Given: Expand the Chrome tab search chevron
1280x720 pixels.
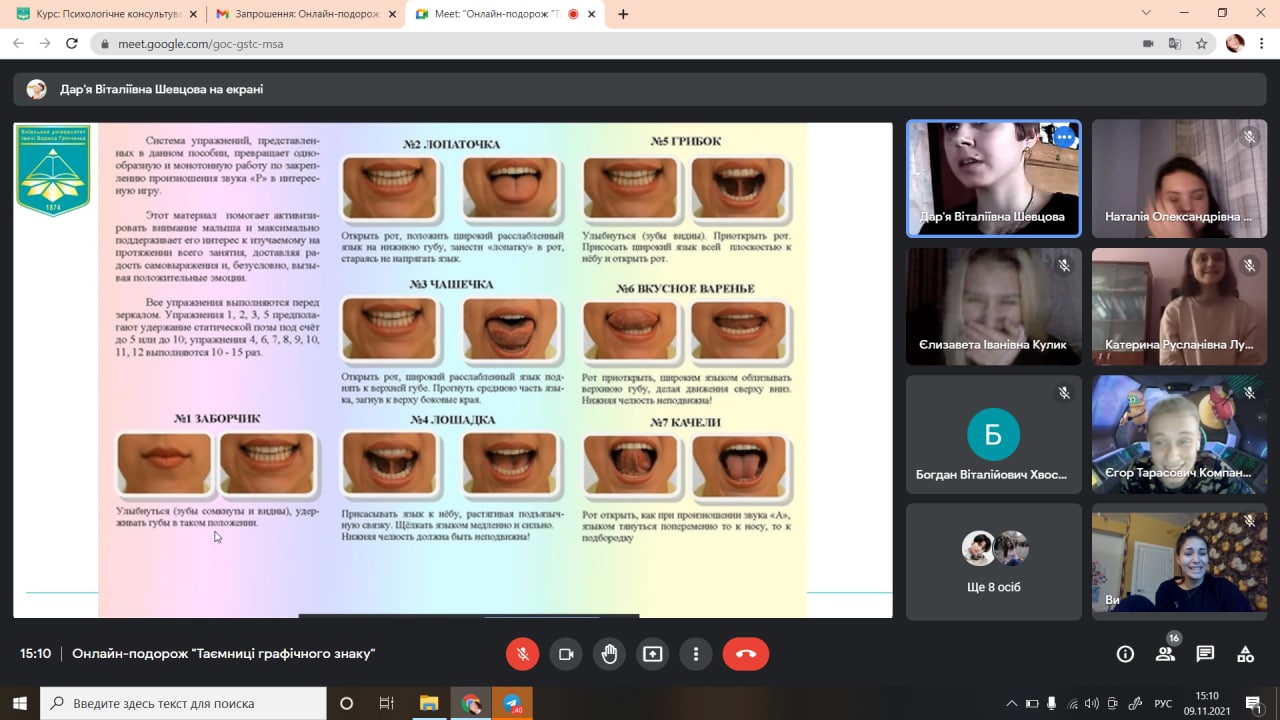Looking at the screenshot, I should (1146, 13).
